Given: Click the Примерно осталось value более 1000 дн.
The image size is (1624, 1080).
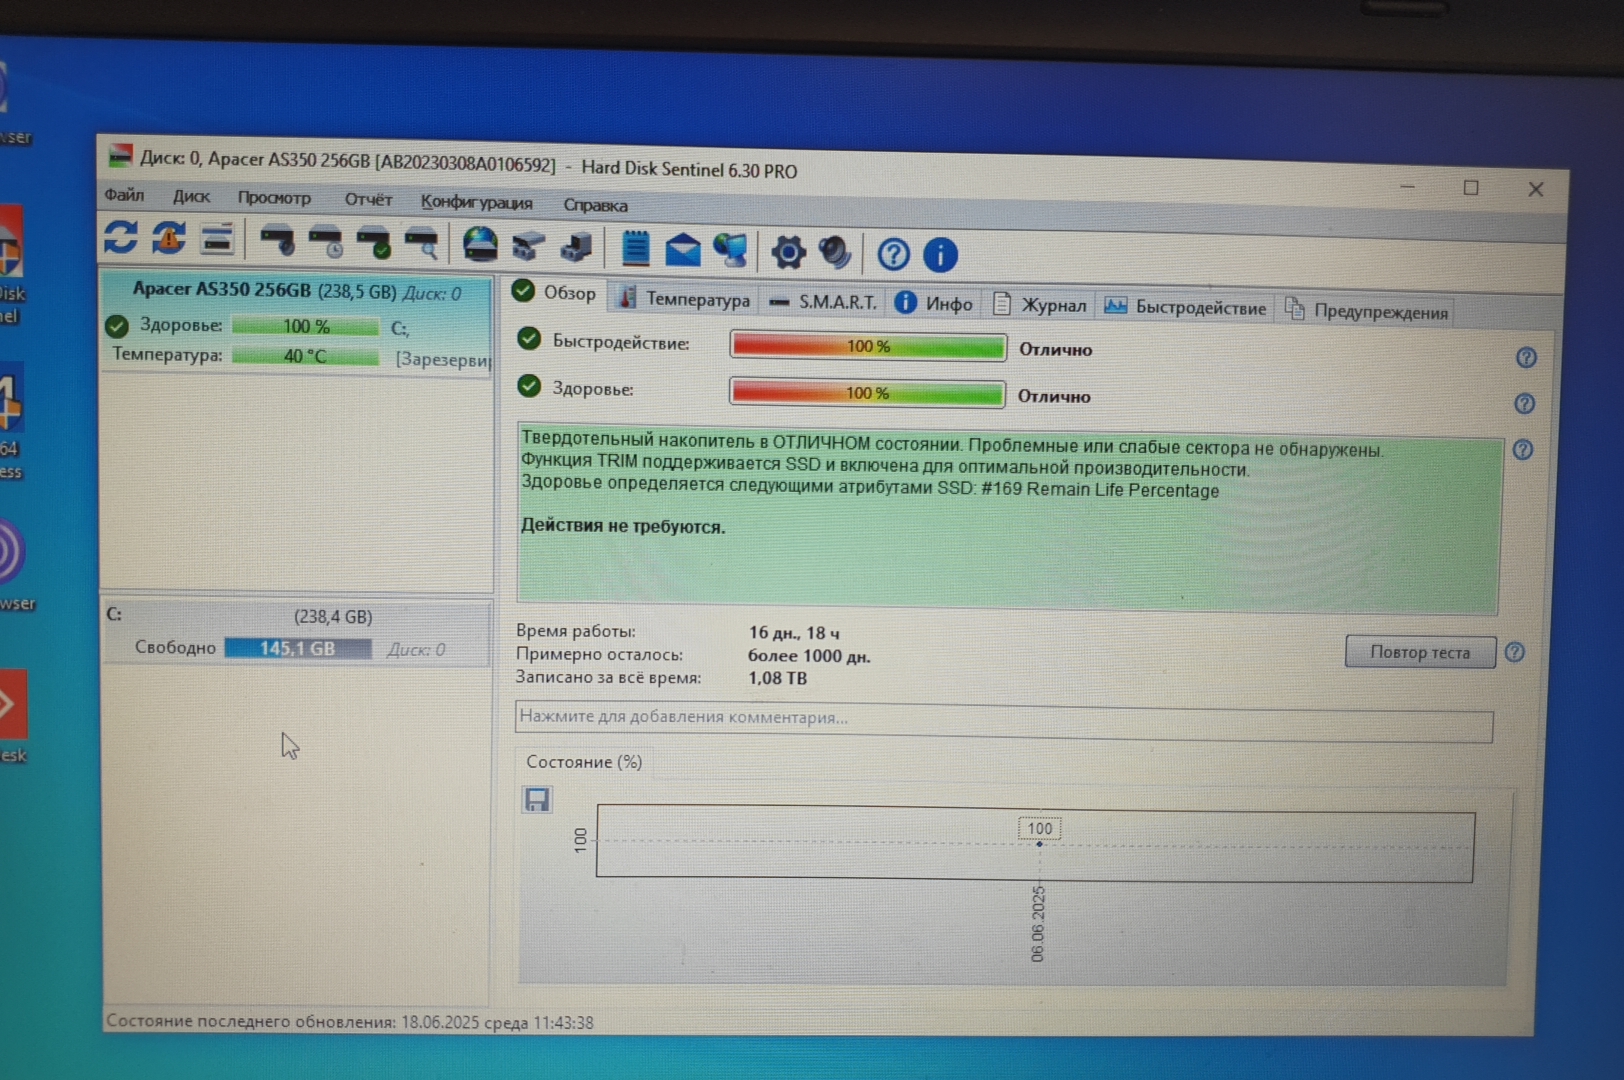Looking at the screenshot, I should click(x=809, y=656).
